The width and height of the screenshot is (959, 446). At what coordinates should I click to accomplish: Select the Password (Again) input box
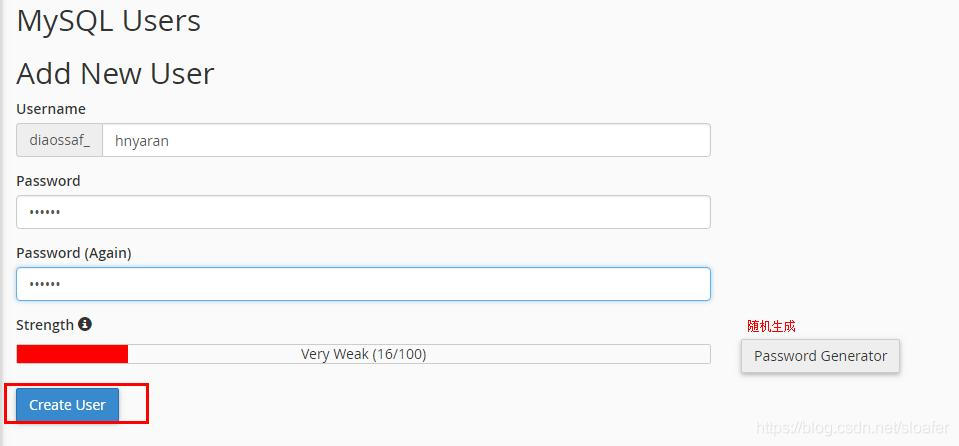[363, 284]
